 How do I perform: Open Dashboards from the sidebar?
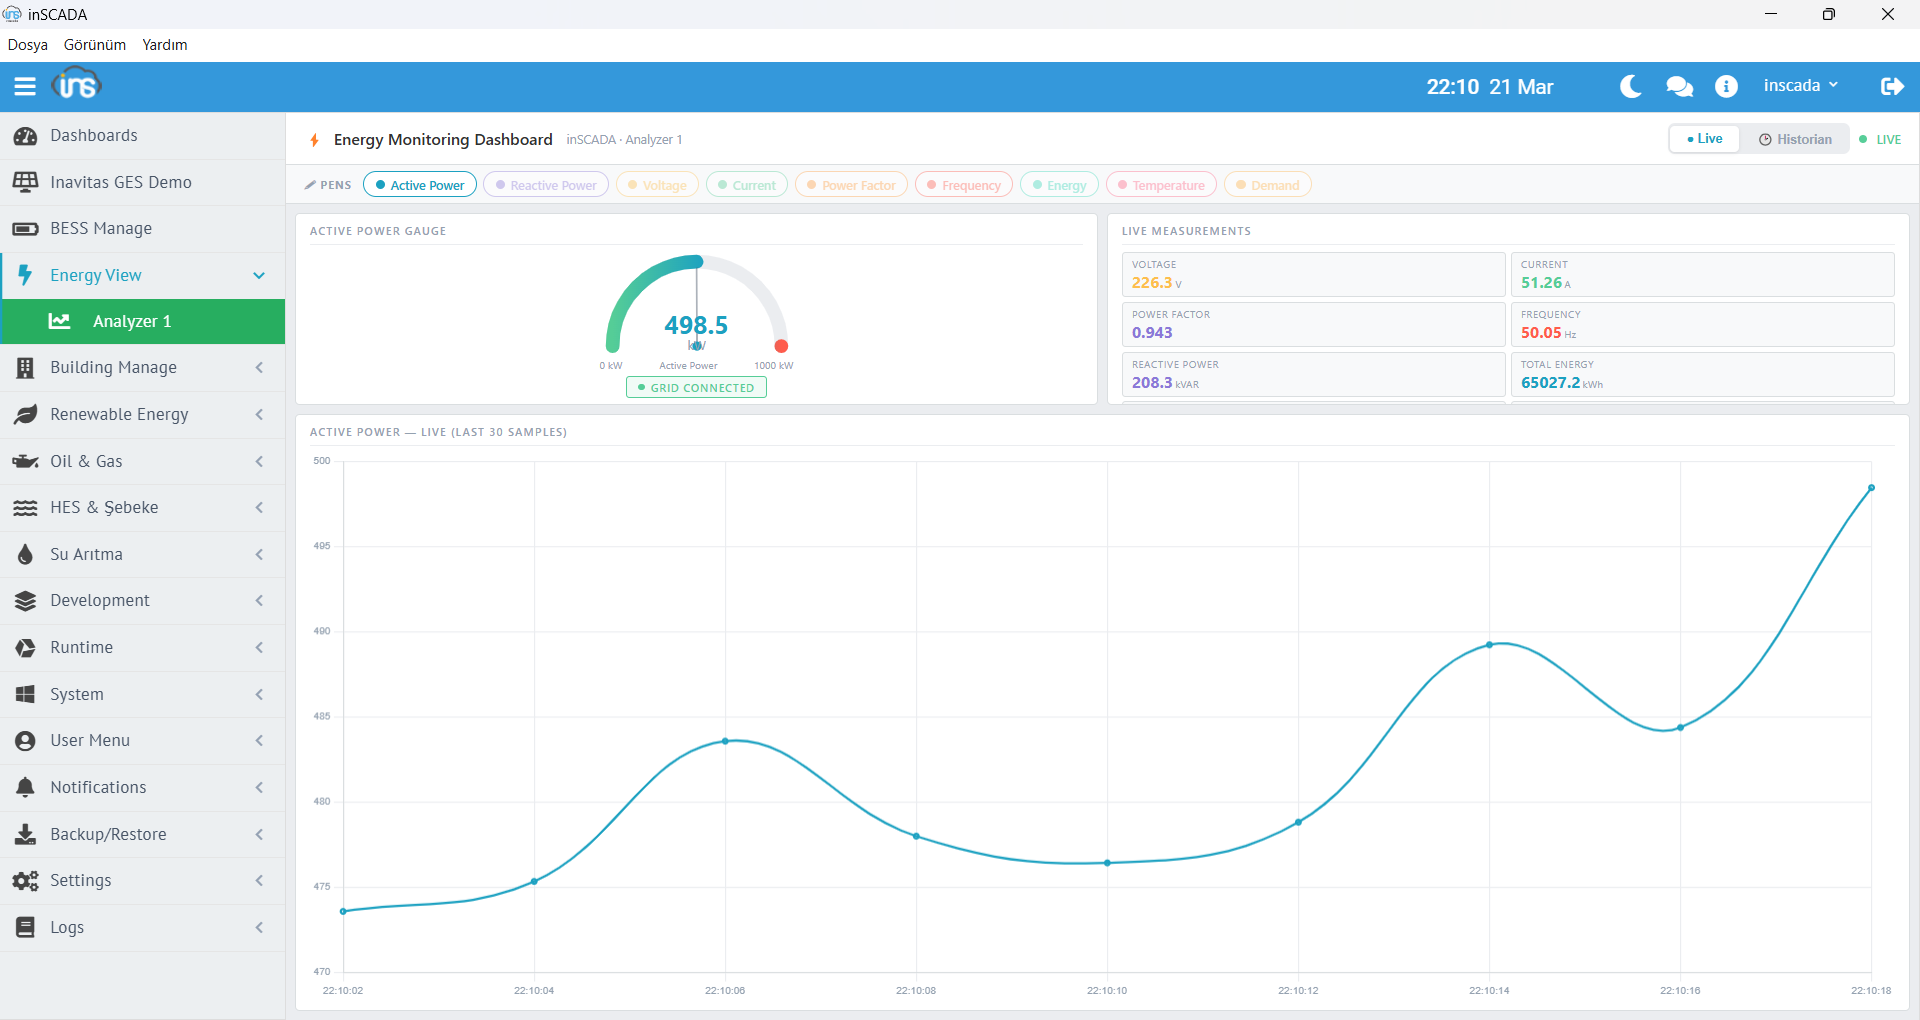click(x=94, y=136)
